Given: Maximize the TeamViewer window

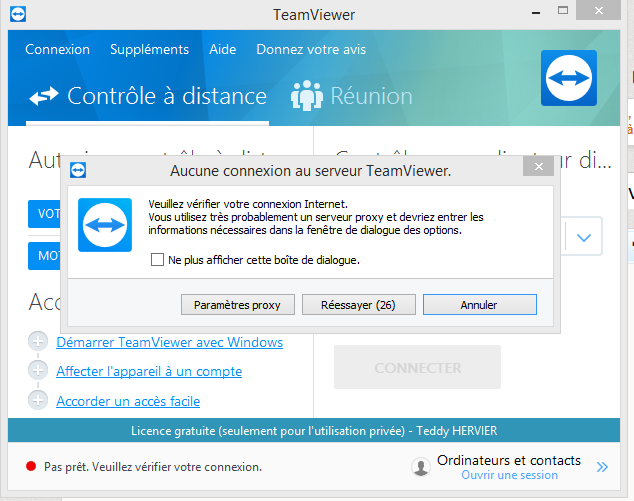Looking at the screenshot, I should click(x=563, y=11).
